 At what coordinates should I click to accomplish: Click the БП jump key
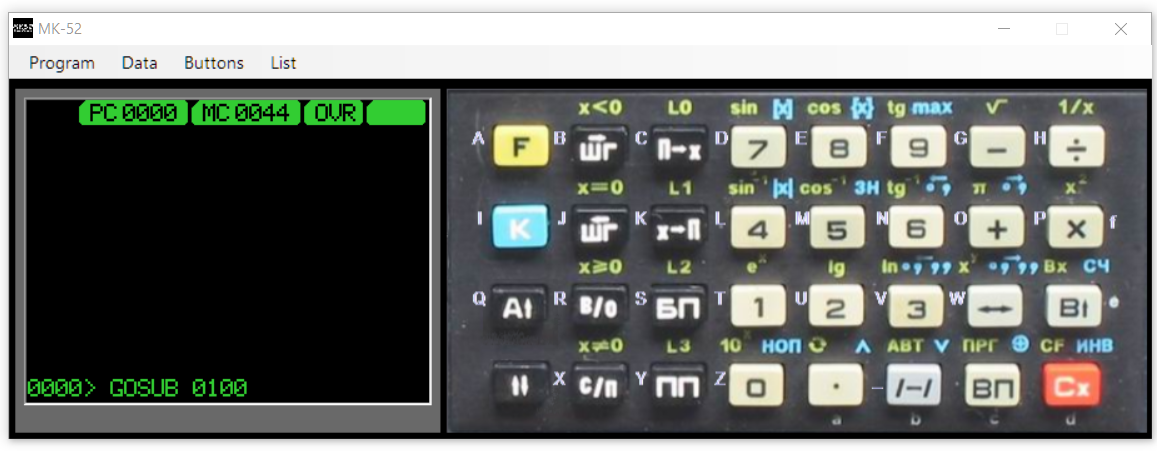679,307
